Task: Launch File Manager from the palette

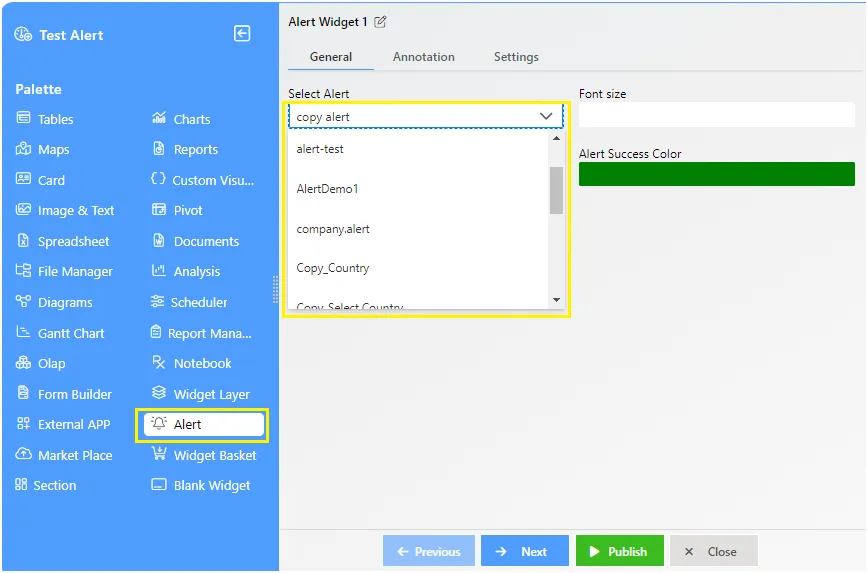Action: [x=64, y=271]
